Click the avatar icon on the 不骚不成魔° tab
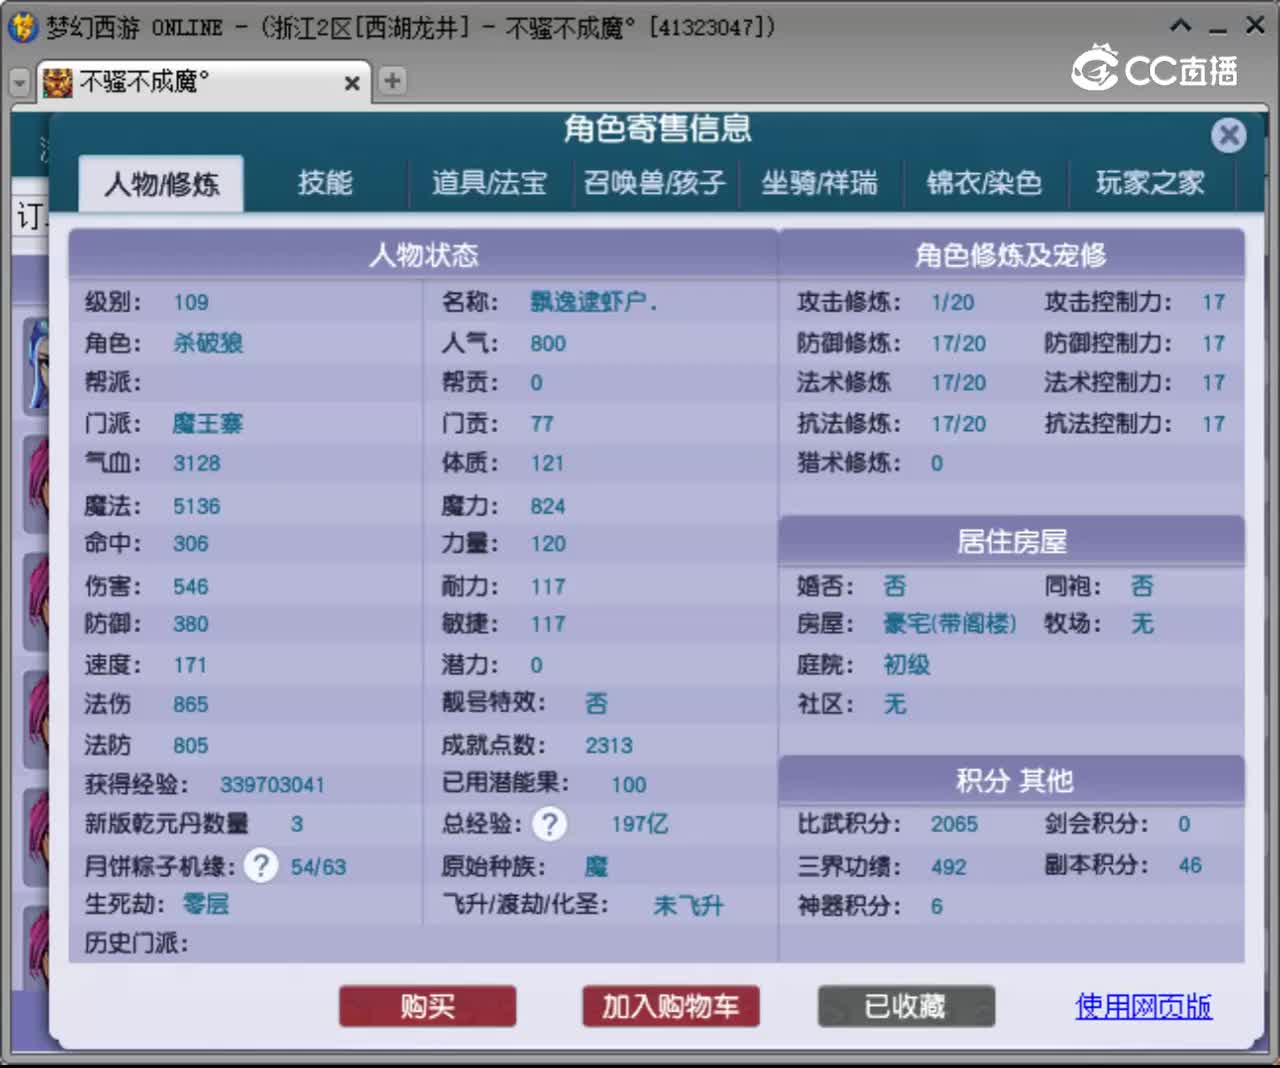Viewport: 1280px width, 1068px height. coord(58,82)
